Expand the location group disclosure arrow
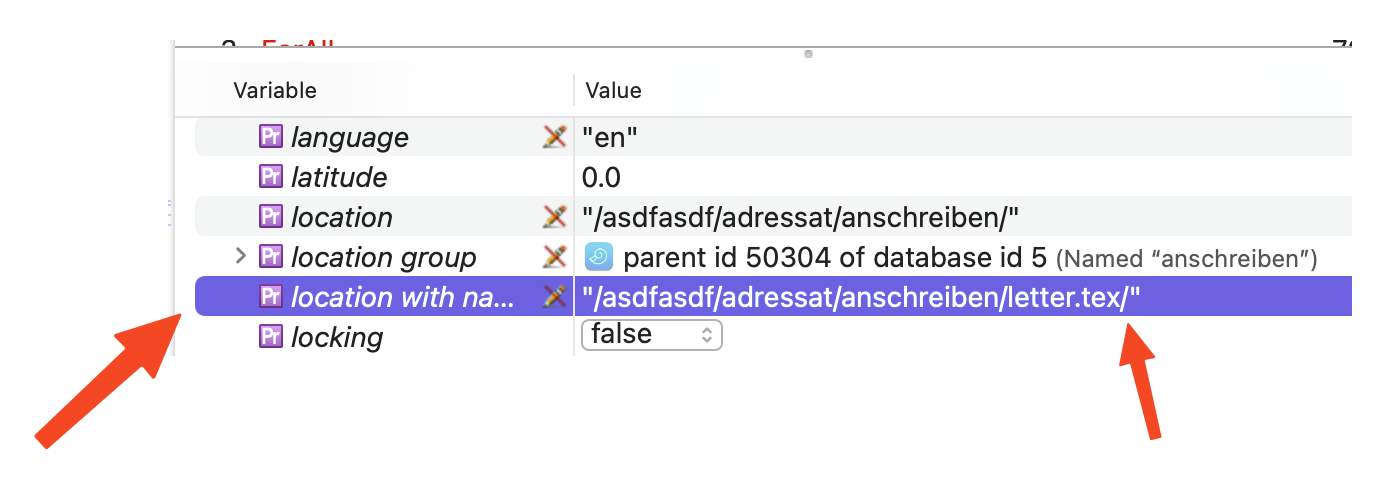This screenshot has width=1392, height=483. (240, 256)
